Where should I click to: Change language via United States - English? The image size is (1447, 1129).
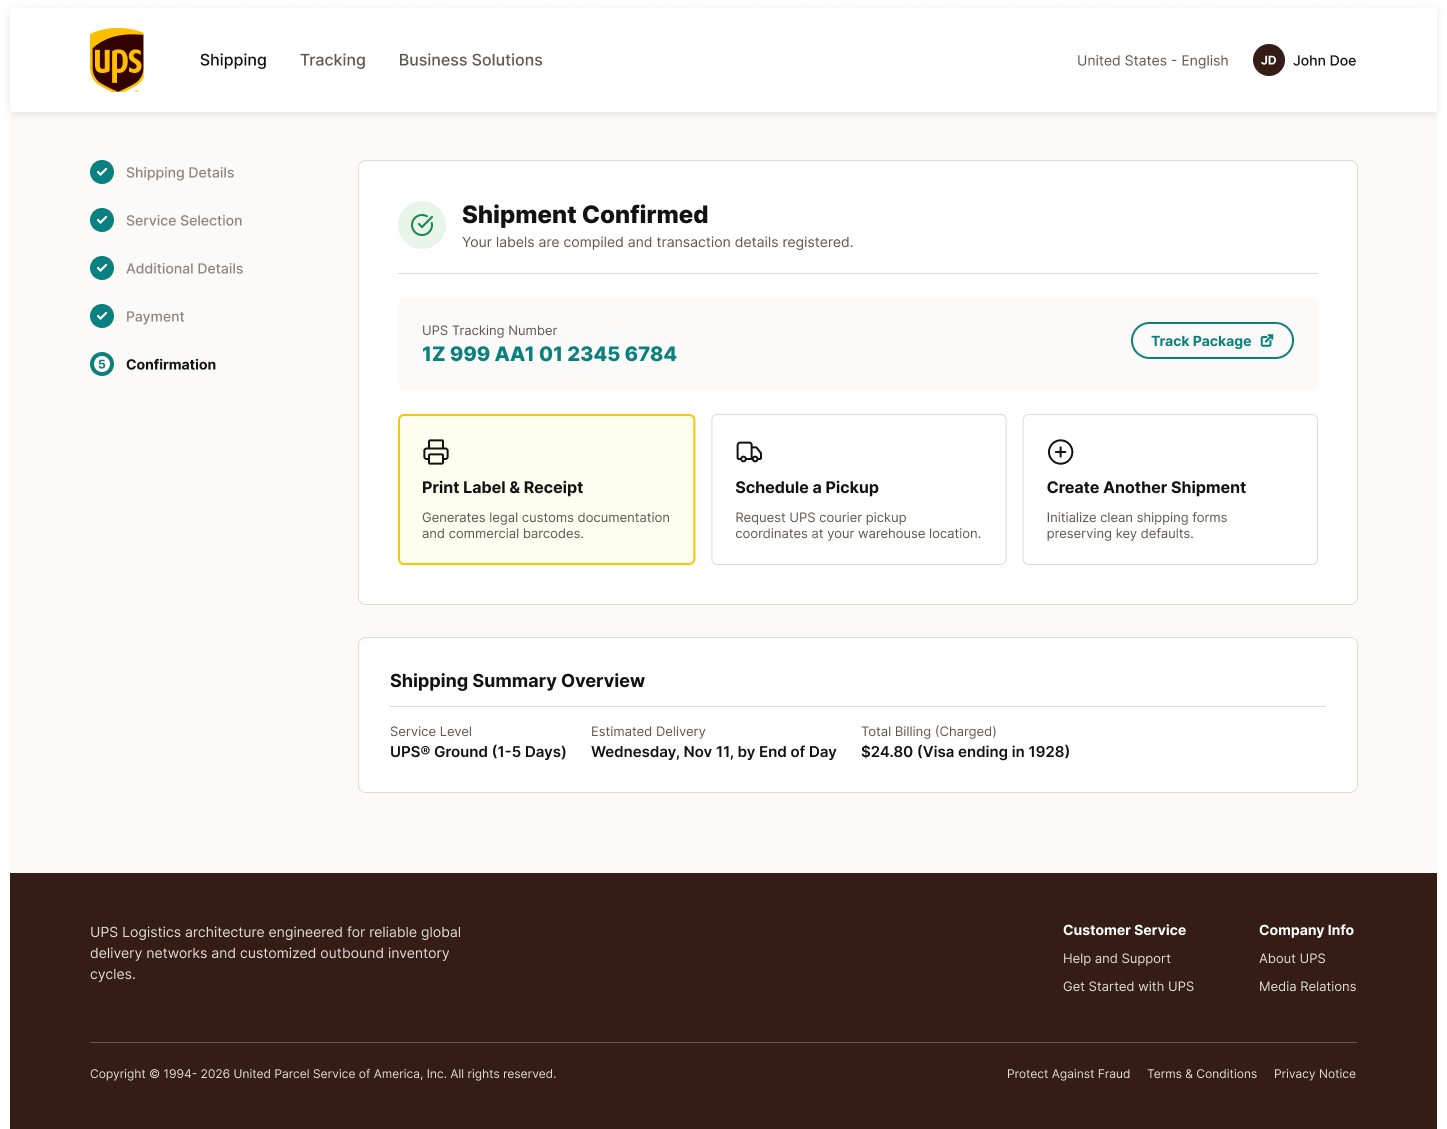pyautogui.click(x=1153, y=61)
